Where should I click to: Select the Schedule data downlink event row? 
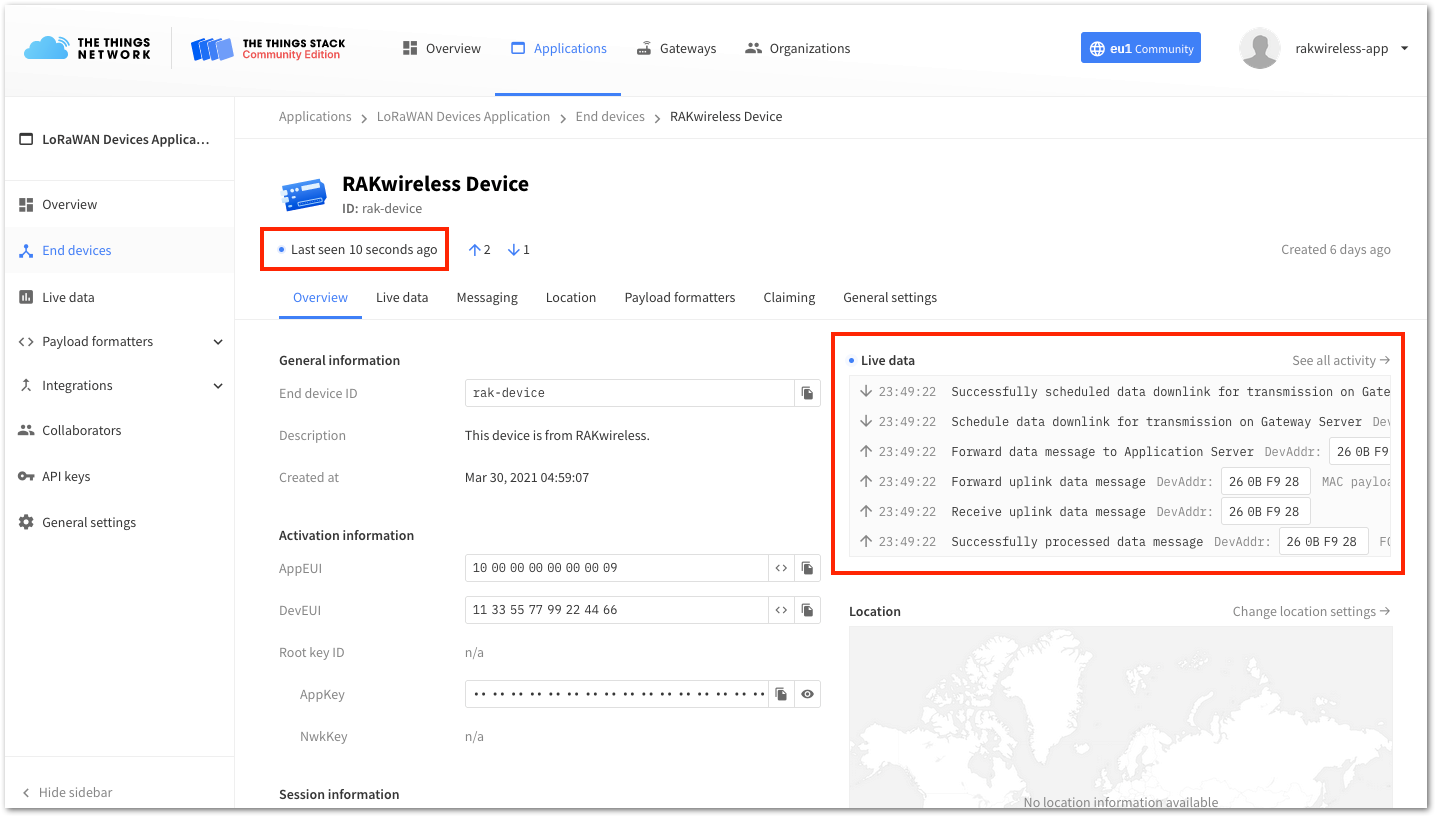[x=1120, y=422]
